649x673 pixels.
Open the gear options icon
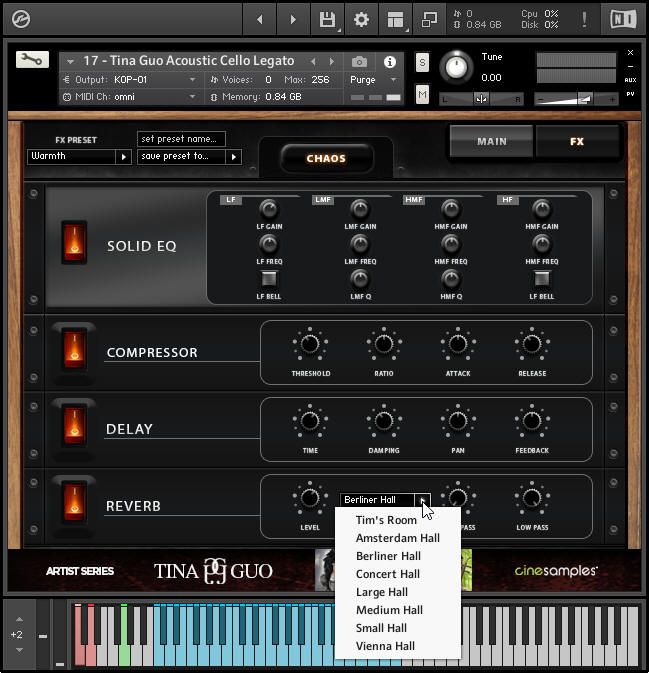tap(361, 19)
